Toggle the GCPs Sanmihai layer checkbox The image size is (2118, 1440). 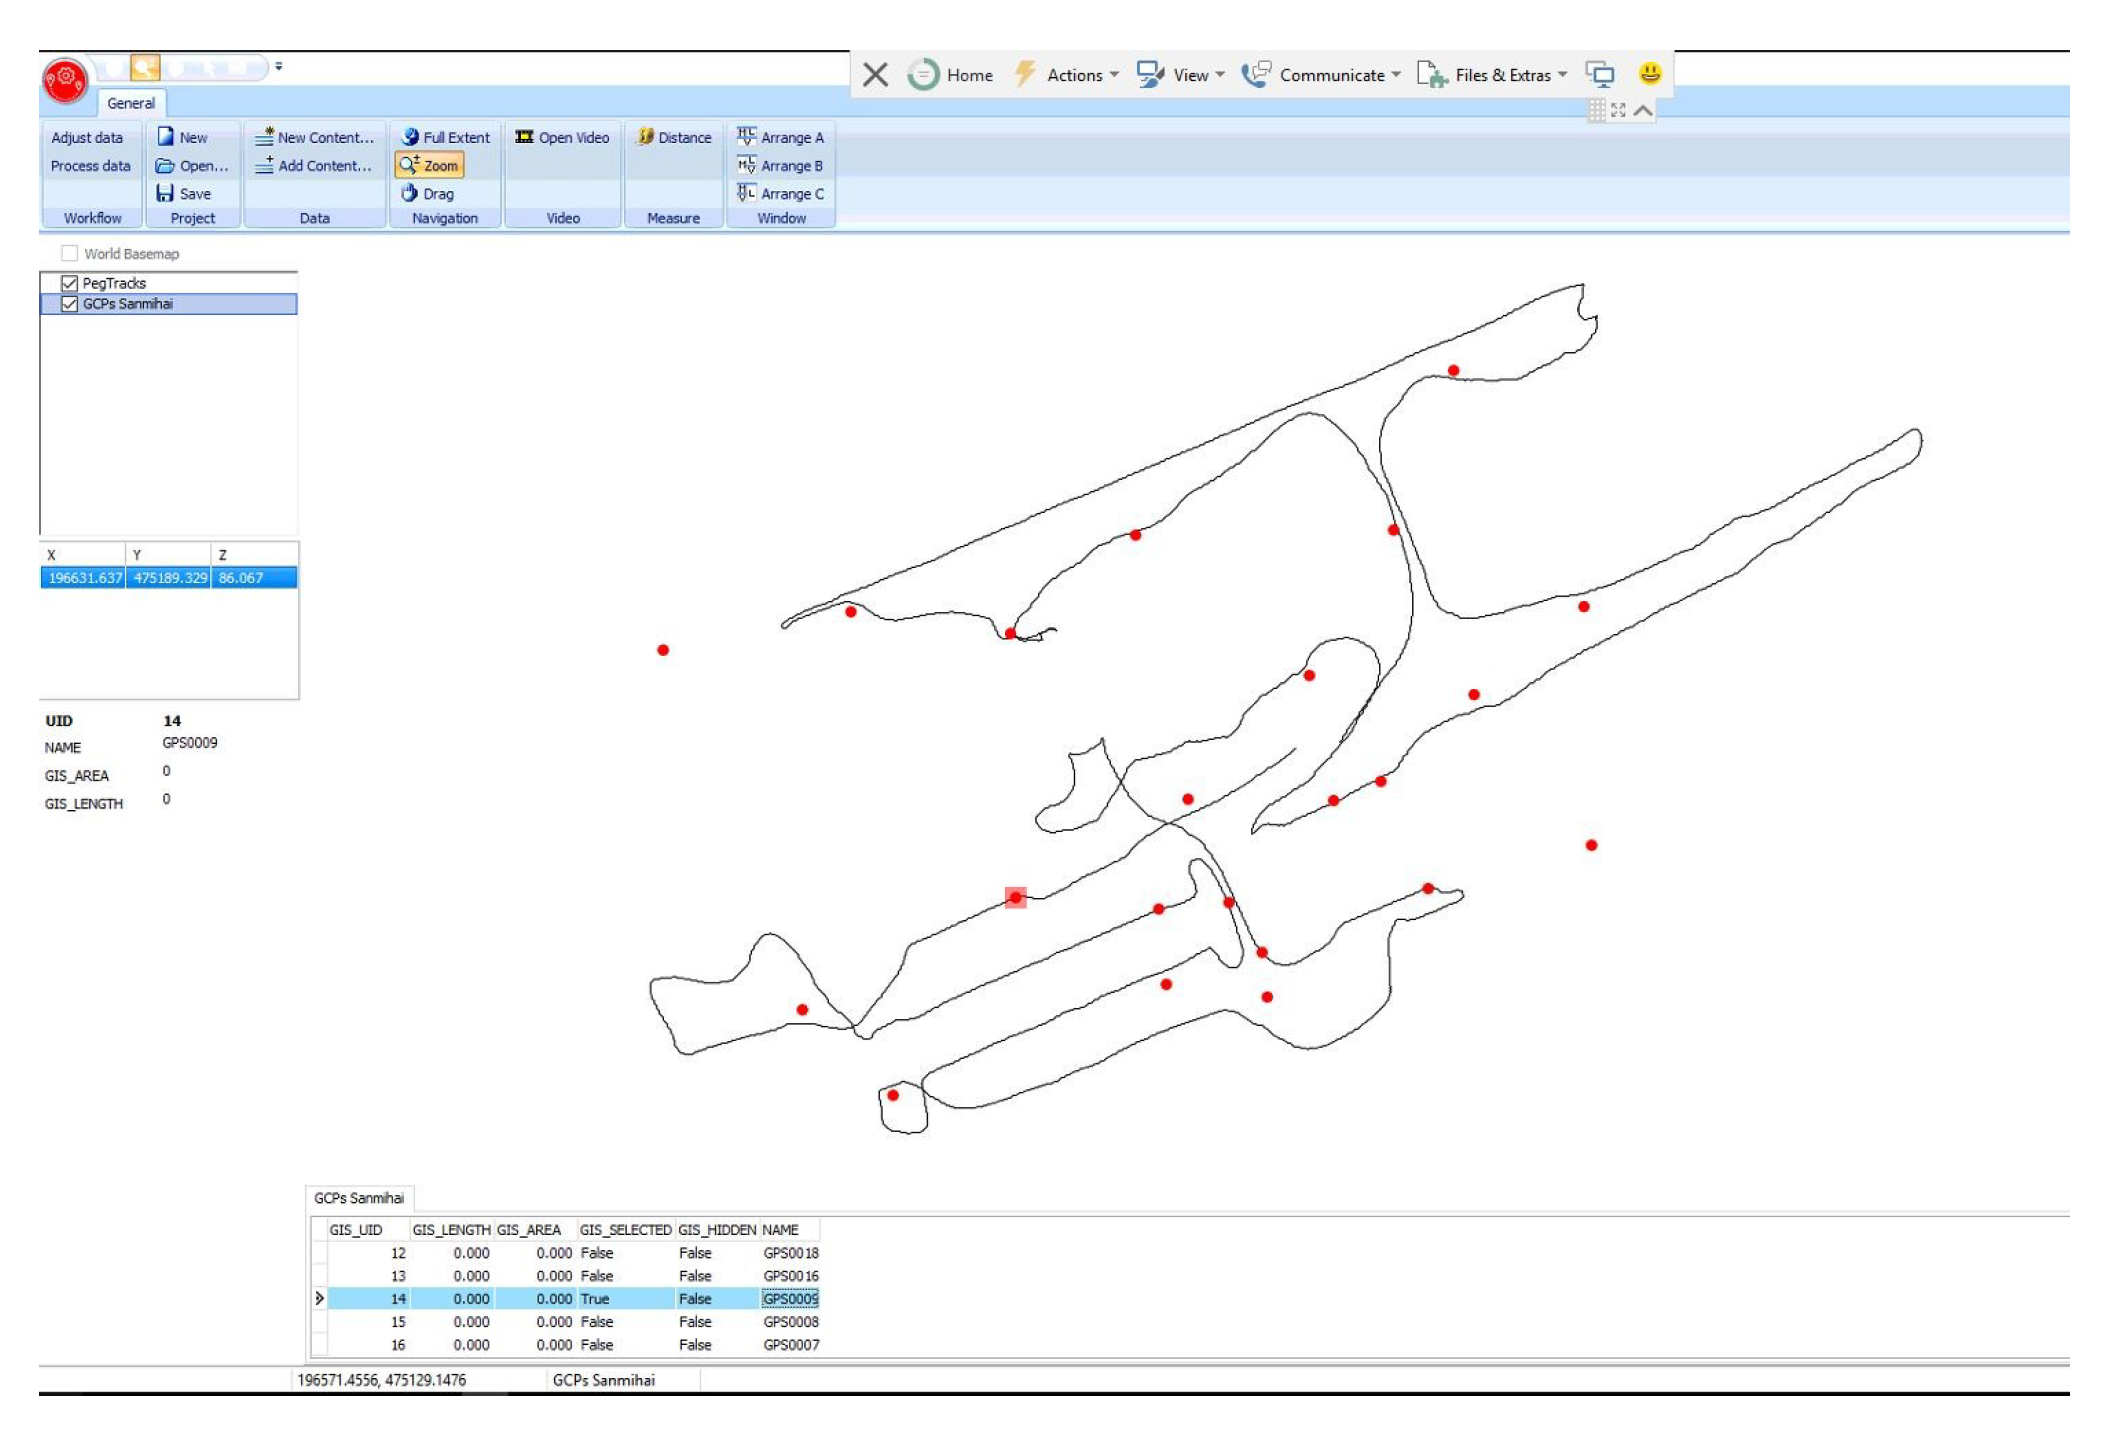(69, 304)
